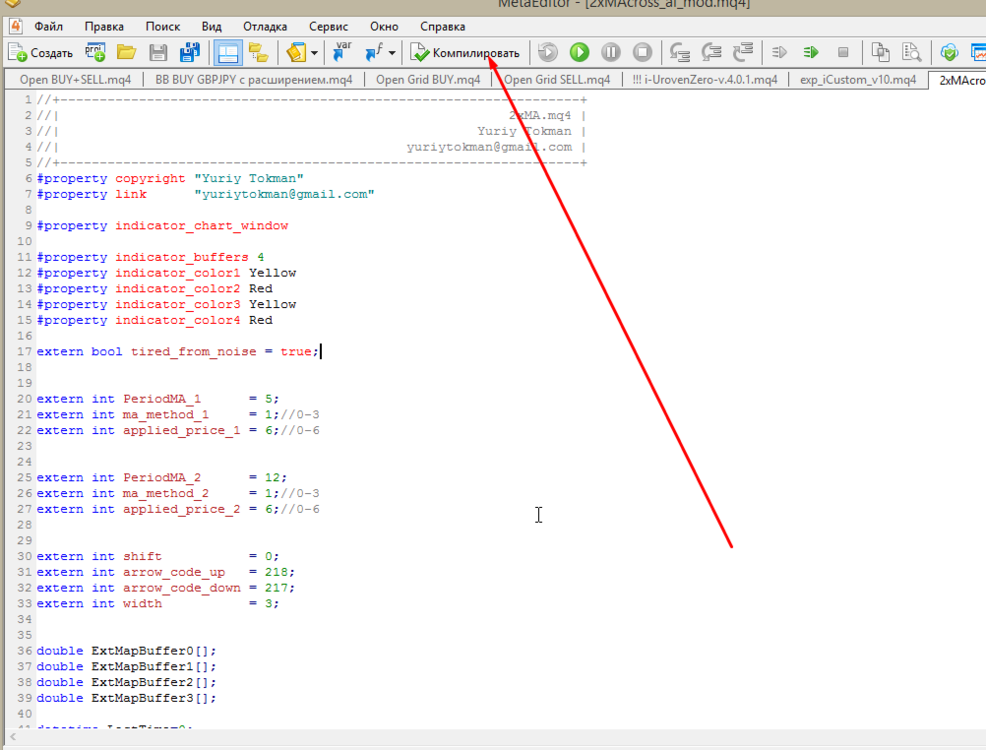Click the round stop debugging button

point(642,52)
